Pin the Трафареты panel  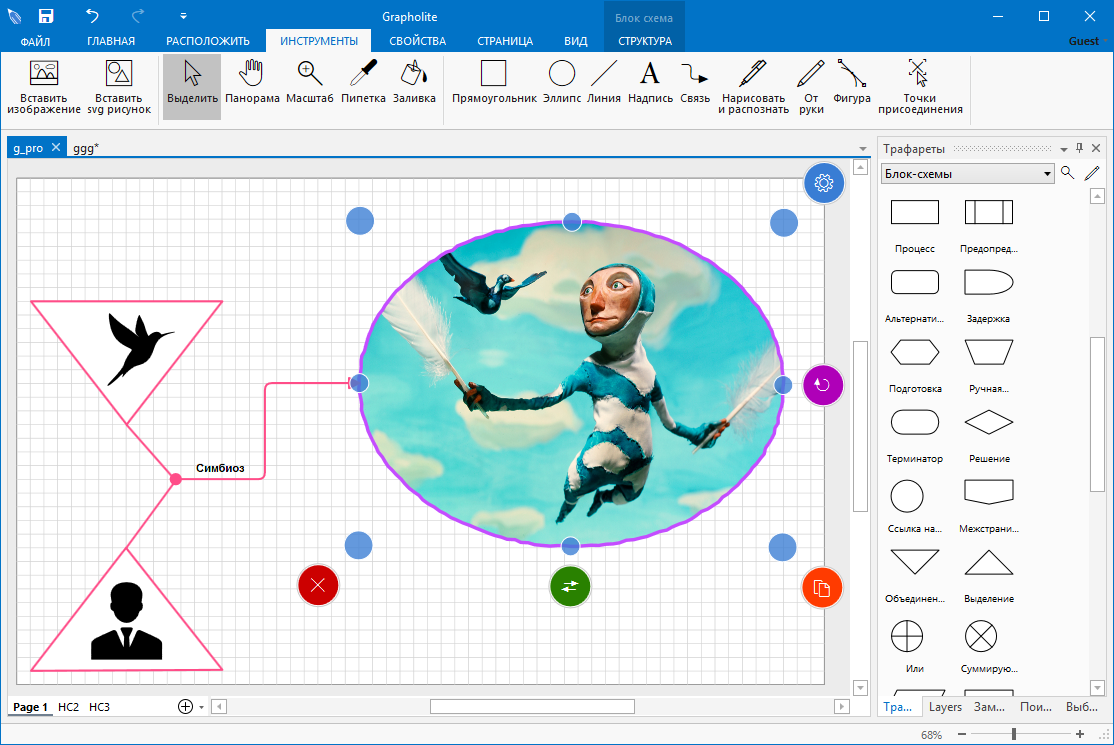tap(1079, 148)
